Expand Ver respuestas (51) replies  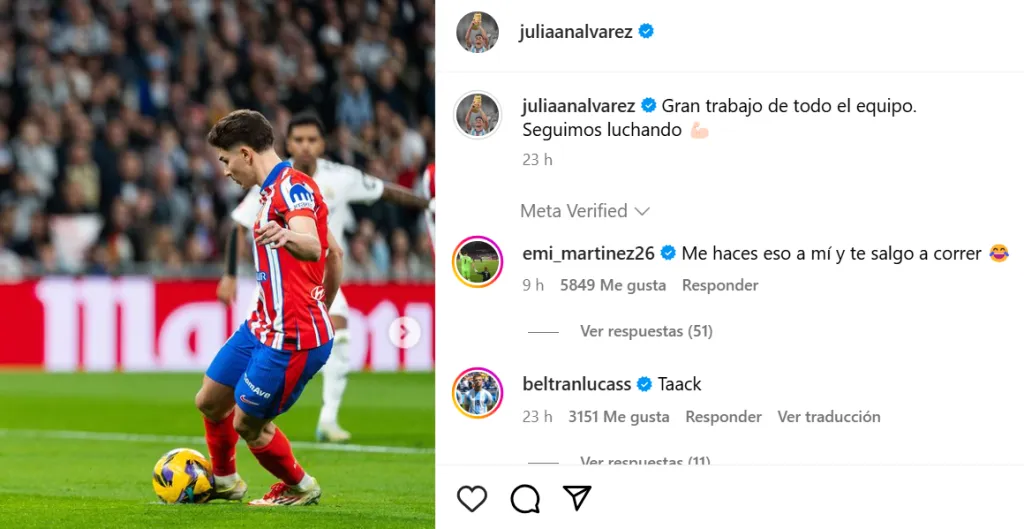pyautogui.click(x=646, y=332)
